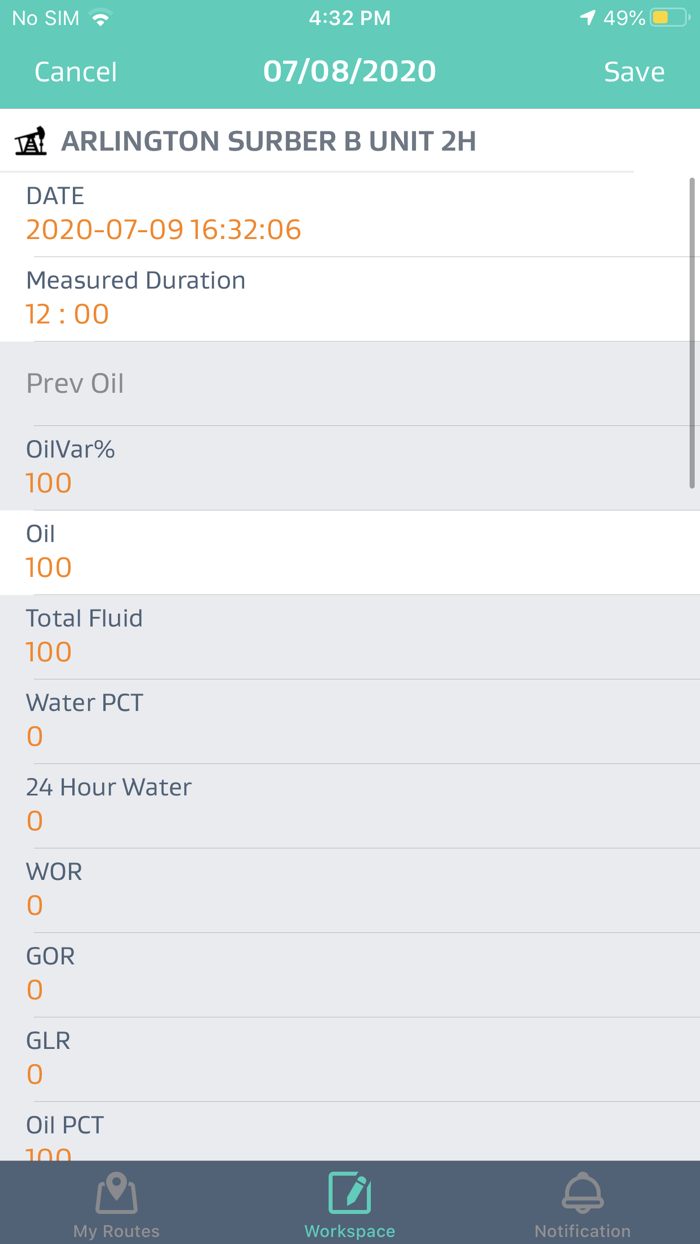Edit the DATE value field

(163, 230)
